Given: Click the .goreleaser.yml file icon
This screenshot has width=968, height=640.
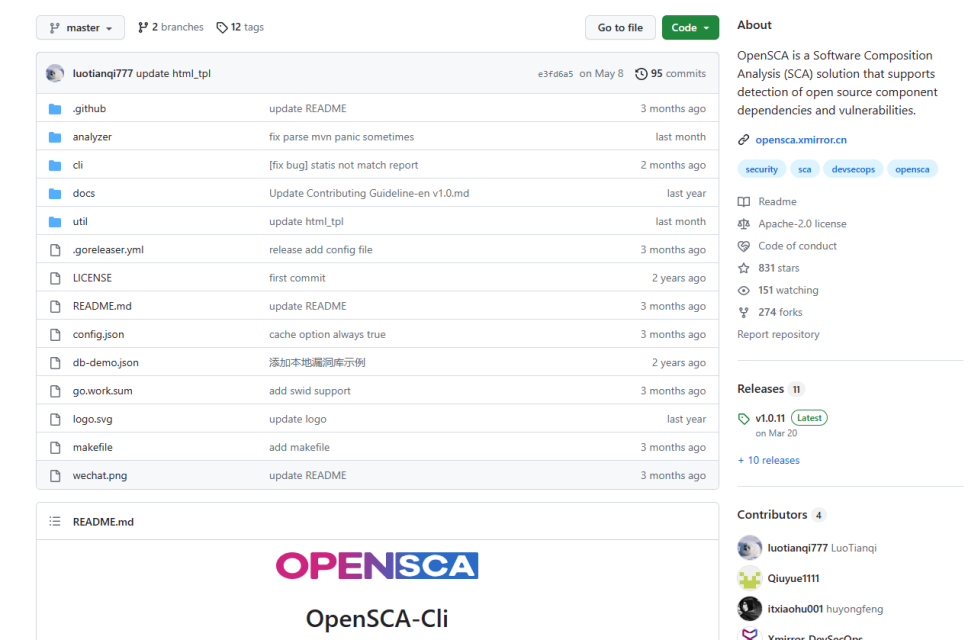Looking at the screenshot, I should click(55, 250).
